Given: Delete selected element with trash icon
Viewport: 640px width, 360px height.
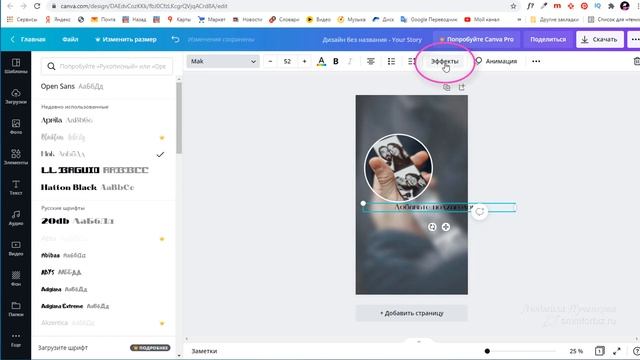Looking at the screenshot, I should [x=636, y=61].
